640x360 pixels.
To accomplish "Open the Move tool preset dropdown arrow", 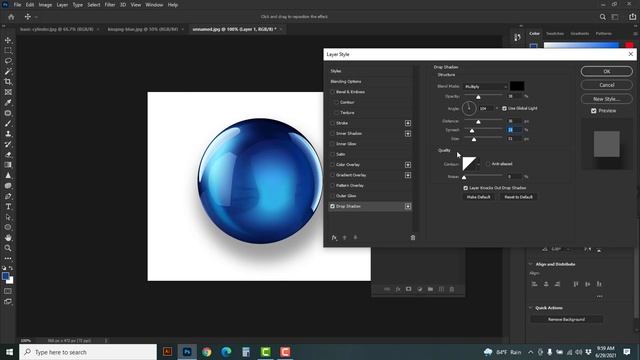I will coord(36,17).
